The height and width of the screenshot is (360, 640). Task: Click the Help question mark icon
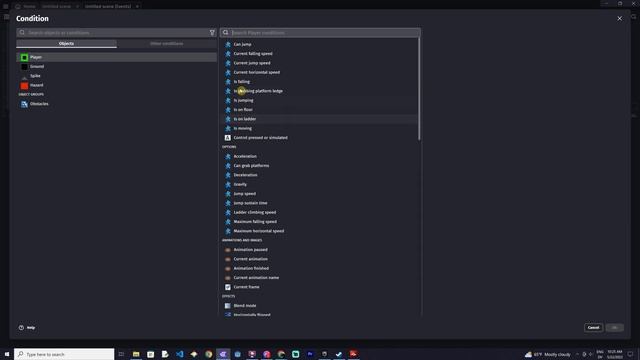pos(21,328)
